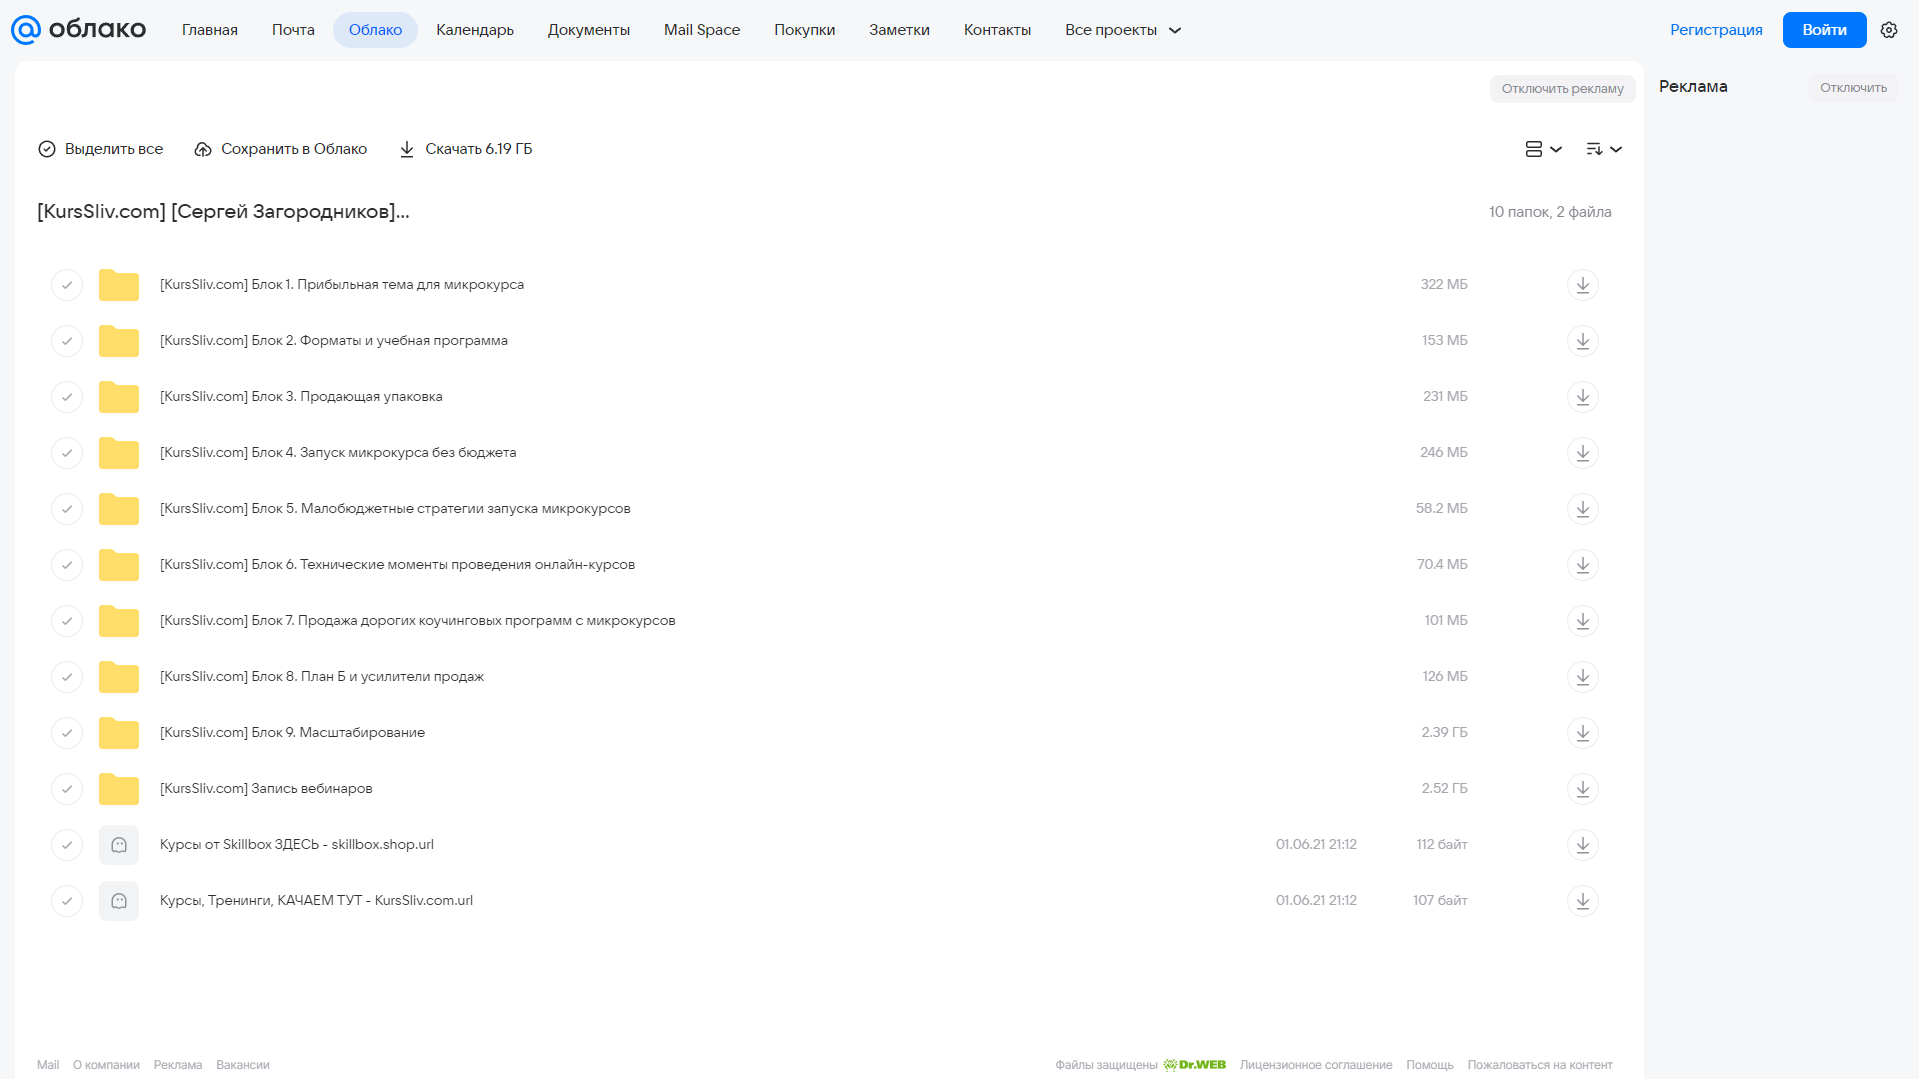Open the settings gear icon in header
The image size is (1919, 1079).
pos(1888,30)
